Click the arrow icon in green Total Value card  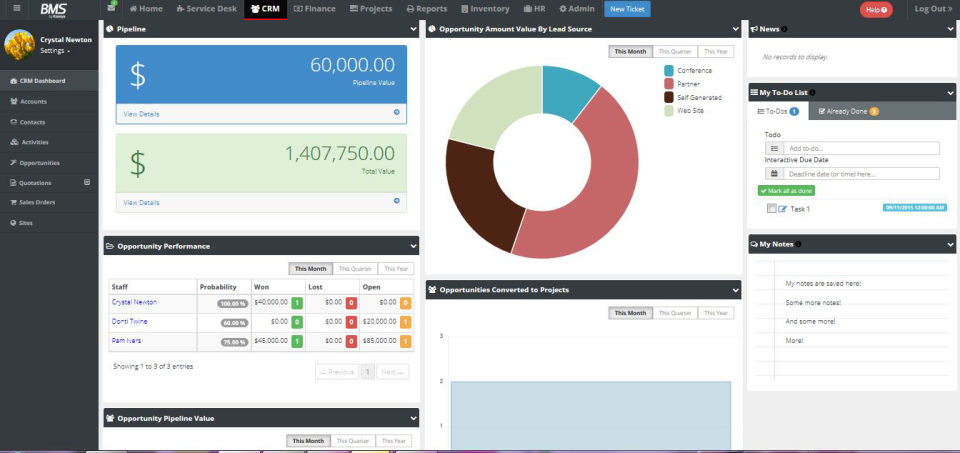(397, 202)
